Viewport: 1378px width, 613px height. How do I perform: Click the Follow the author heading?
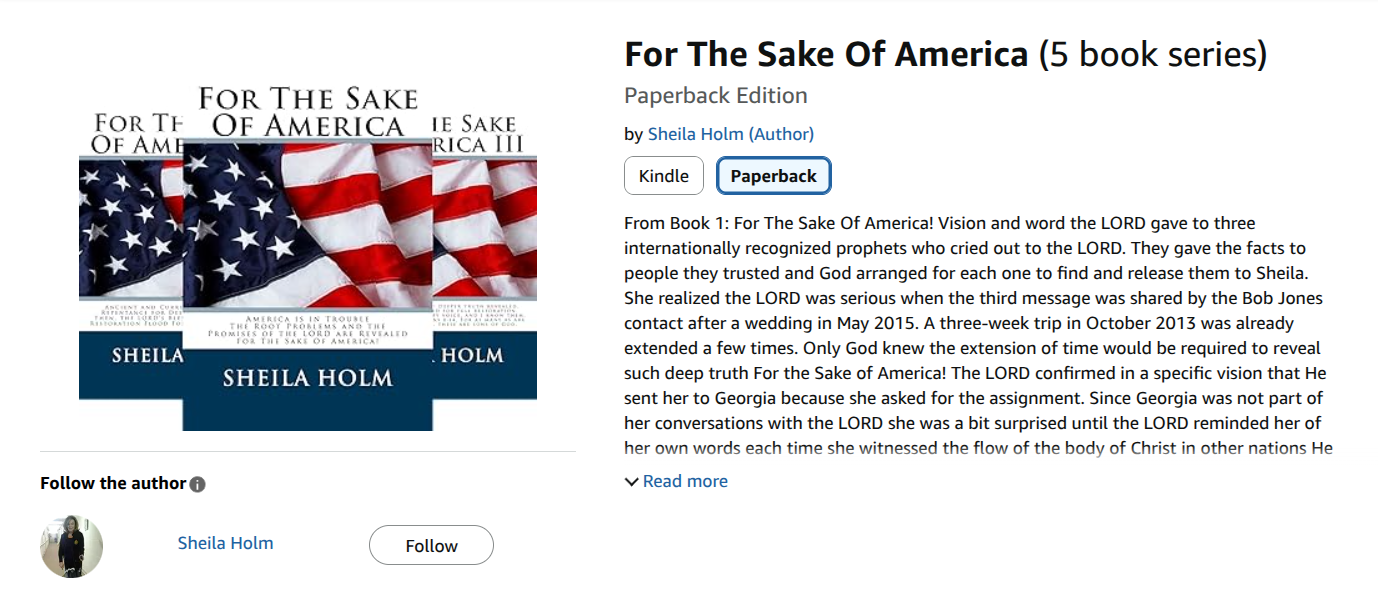click(x=113, y=484)
